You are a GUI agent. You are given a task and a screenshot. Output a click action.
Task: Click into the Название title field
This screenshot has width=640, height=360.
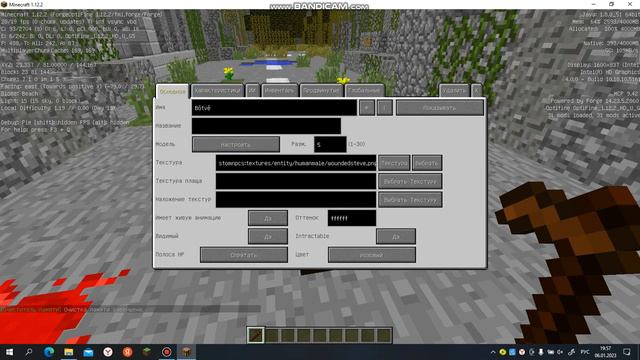[x=266, y=126]
